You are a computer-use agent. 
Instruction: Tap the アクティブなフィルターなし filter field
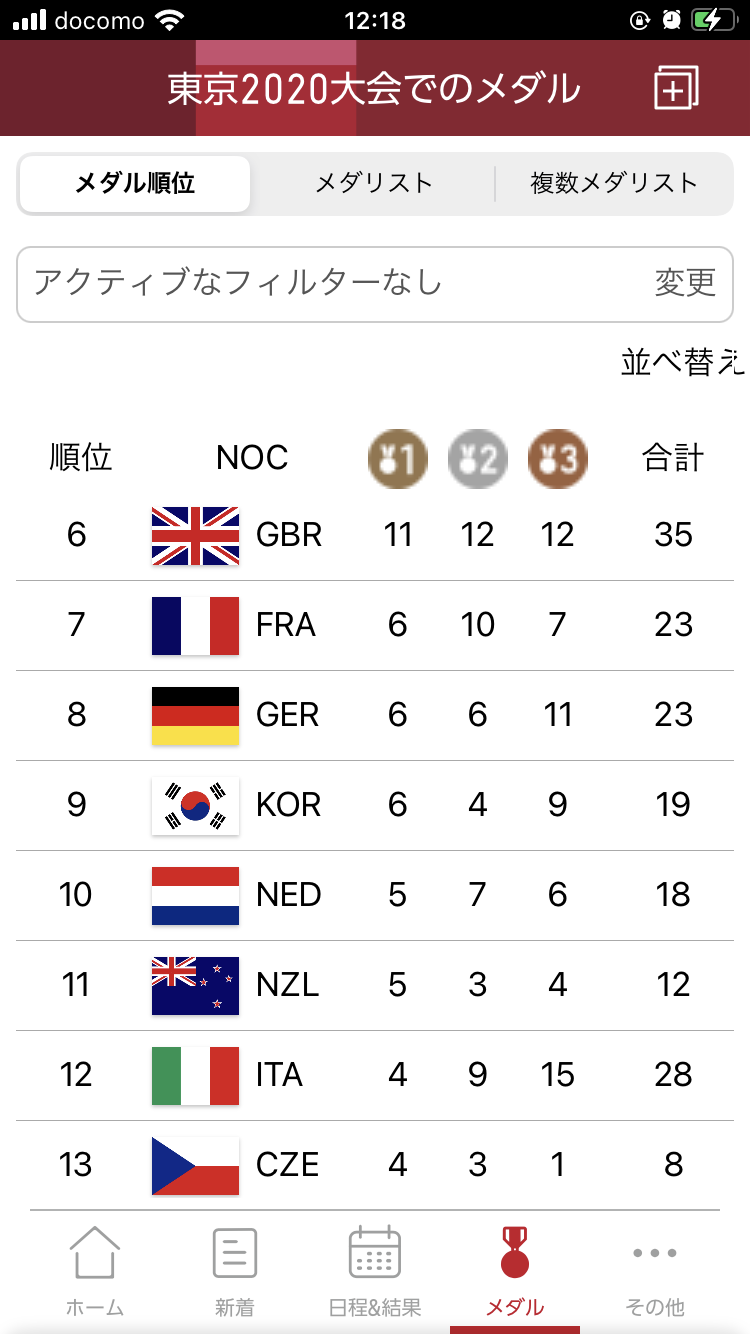click(300, 283)
